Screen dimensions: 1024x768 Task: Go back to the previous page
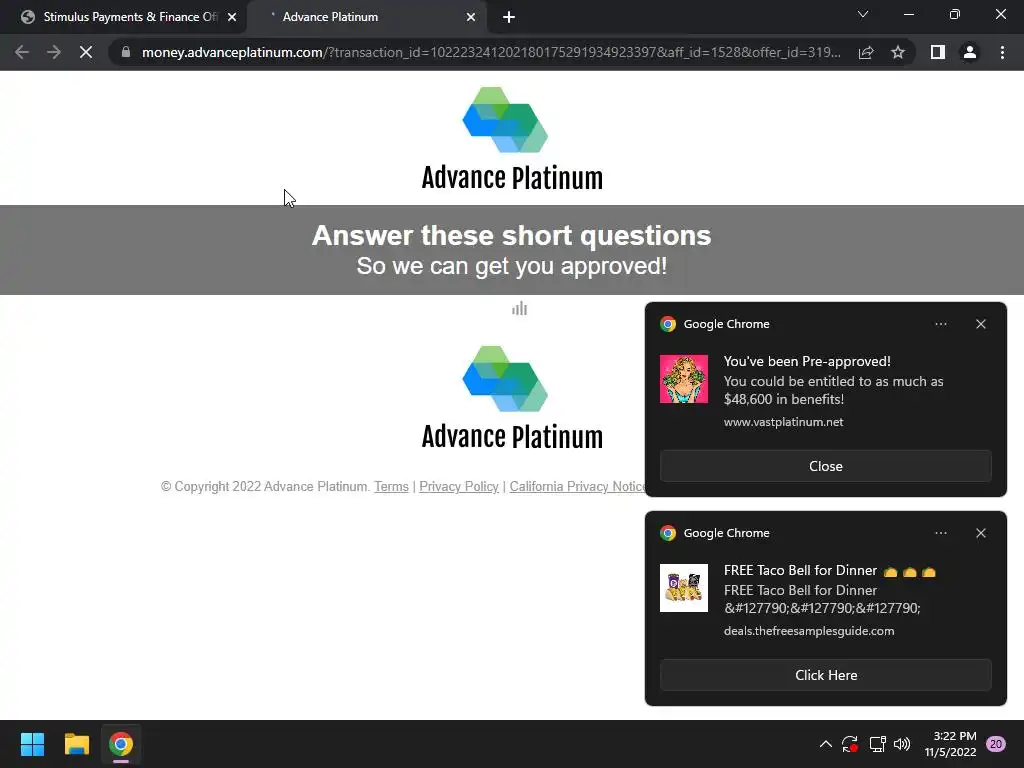tap(22, 52)
